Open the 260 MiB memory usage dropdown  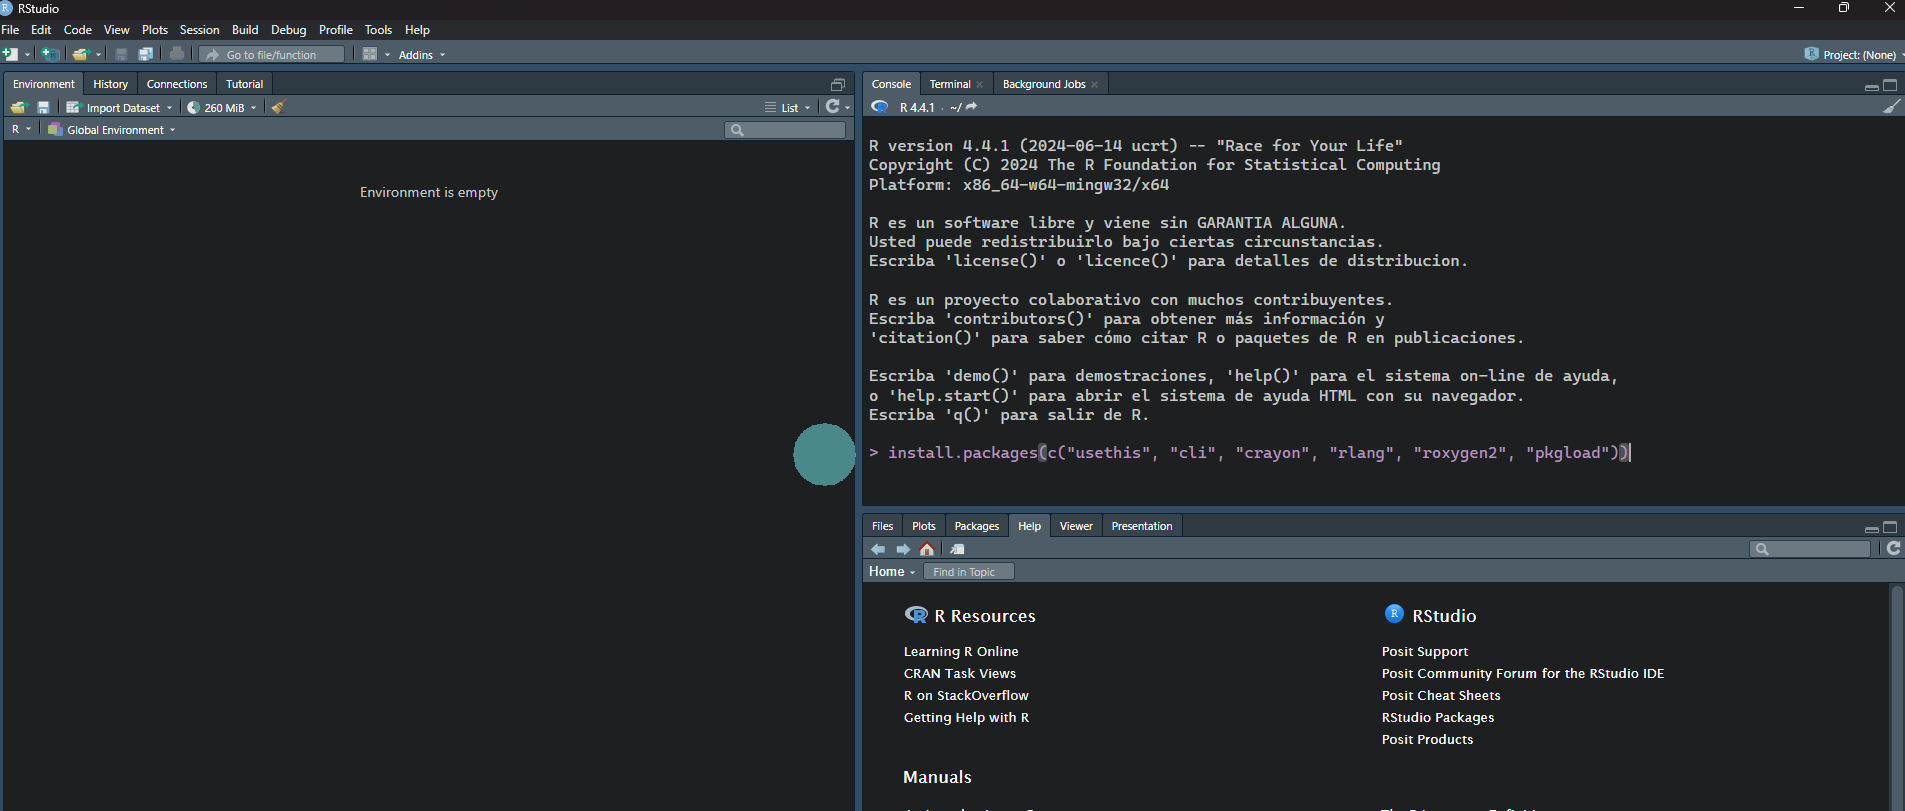pyautogui.click(x=223, y=107)
